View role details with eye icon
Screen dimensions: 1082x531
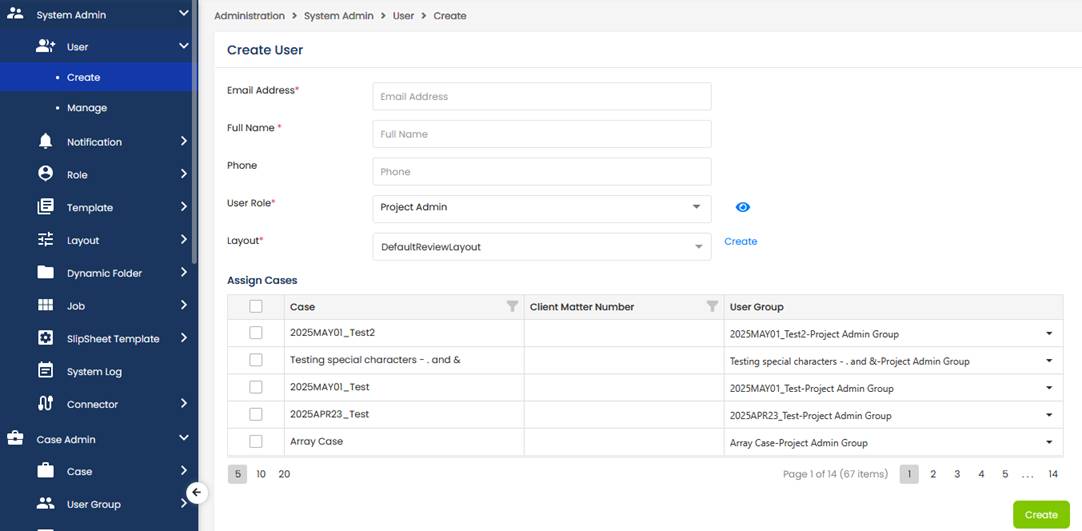[742, 207]
